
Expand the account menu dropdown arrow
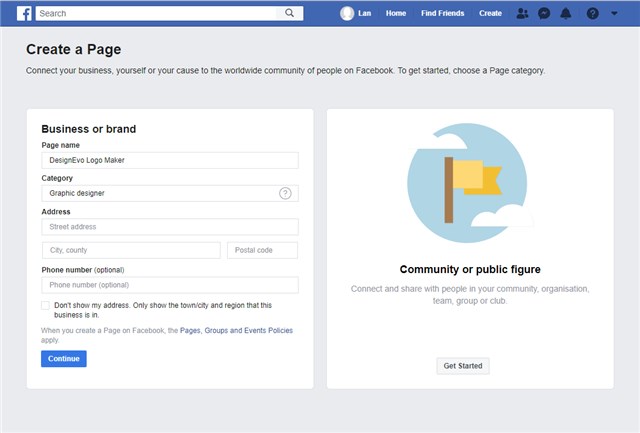click(615, 14)
